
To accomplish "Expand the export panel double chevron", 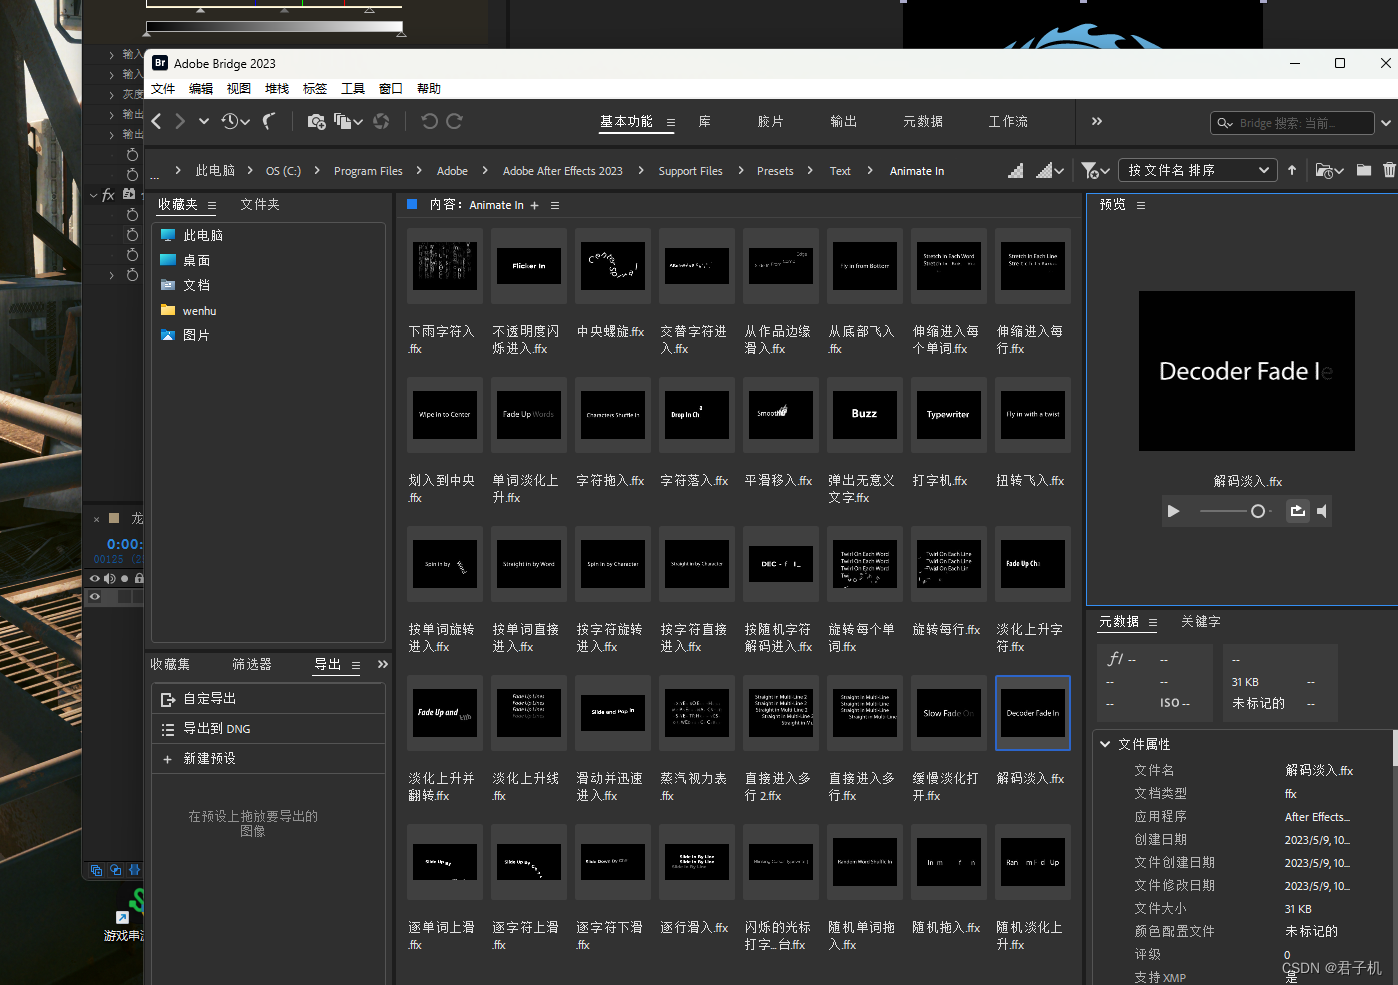I will 383,664.
